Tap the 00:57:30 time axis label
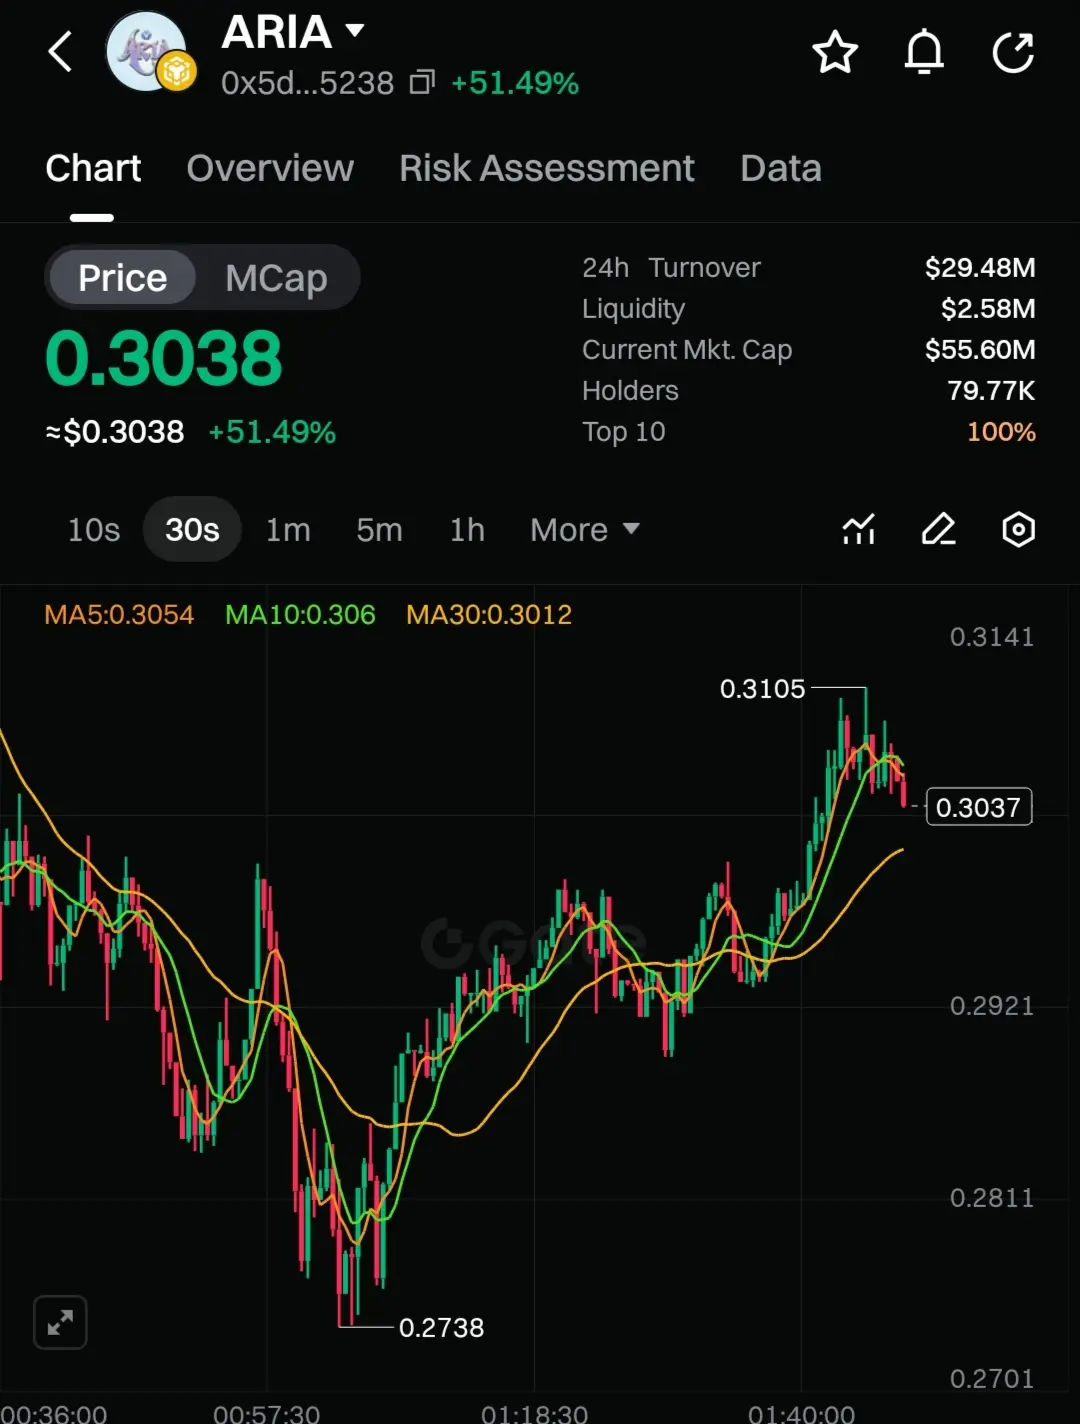The image size is (1080, 1424). point(266,1413)
